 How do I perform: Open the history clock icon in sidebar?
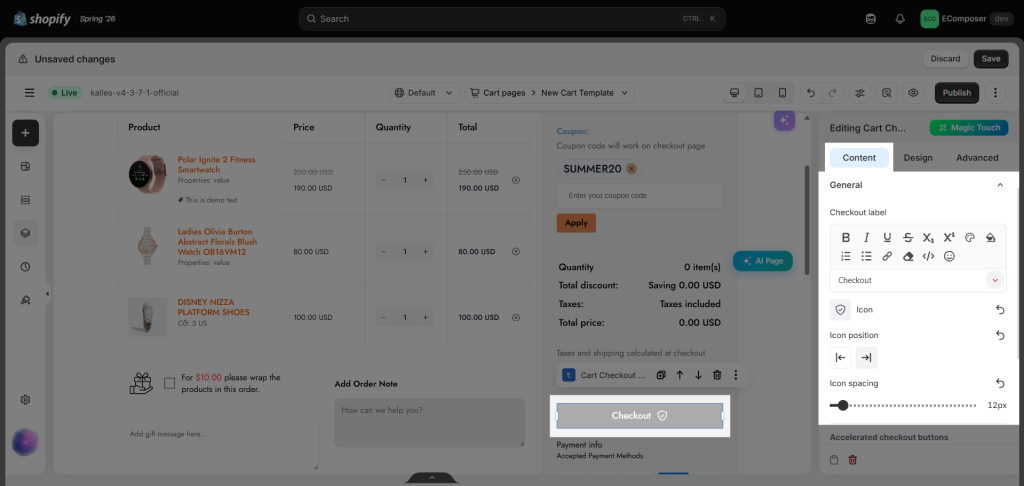point(25,267)
